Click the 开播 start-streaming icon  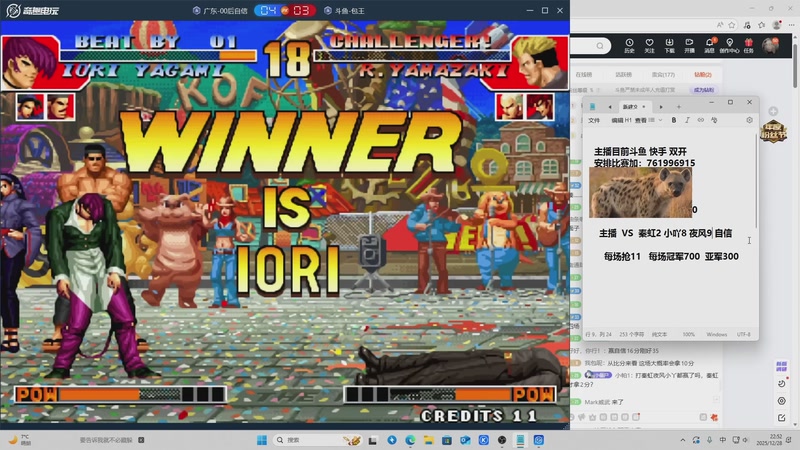pyautogui.click(x=689, y=45)
